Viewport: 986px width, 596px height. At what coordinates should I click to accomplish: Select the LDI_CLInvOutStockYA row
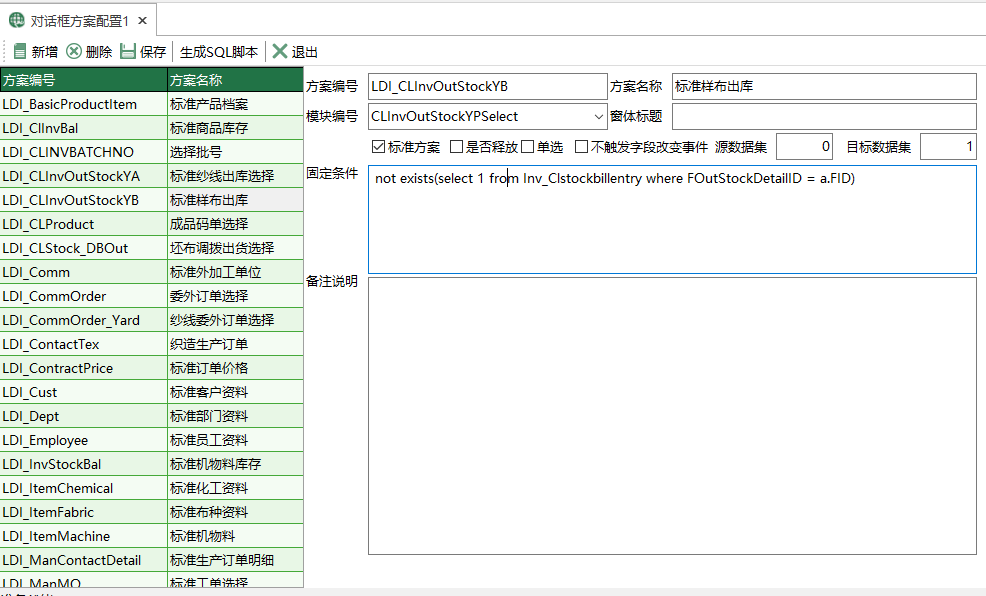[152, 176]
